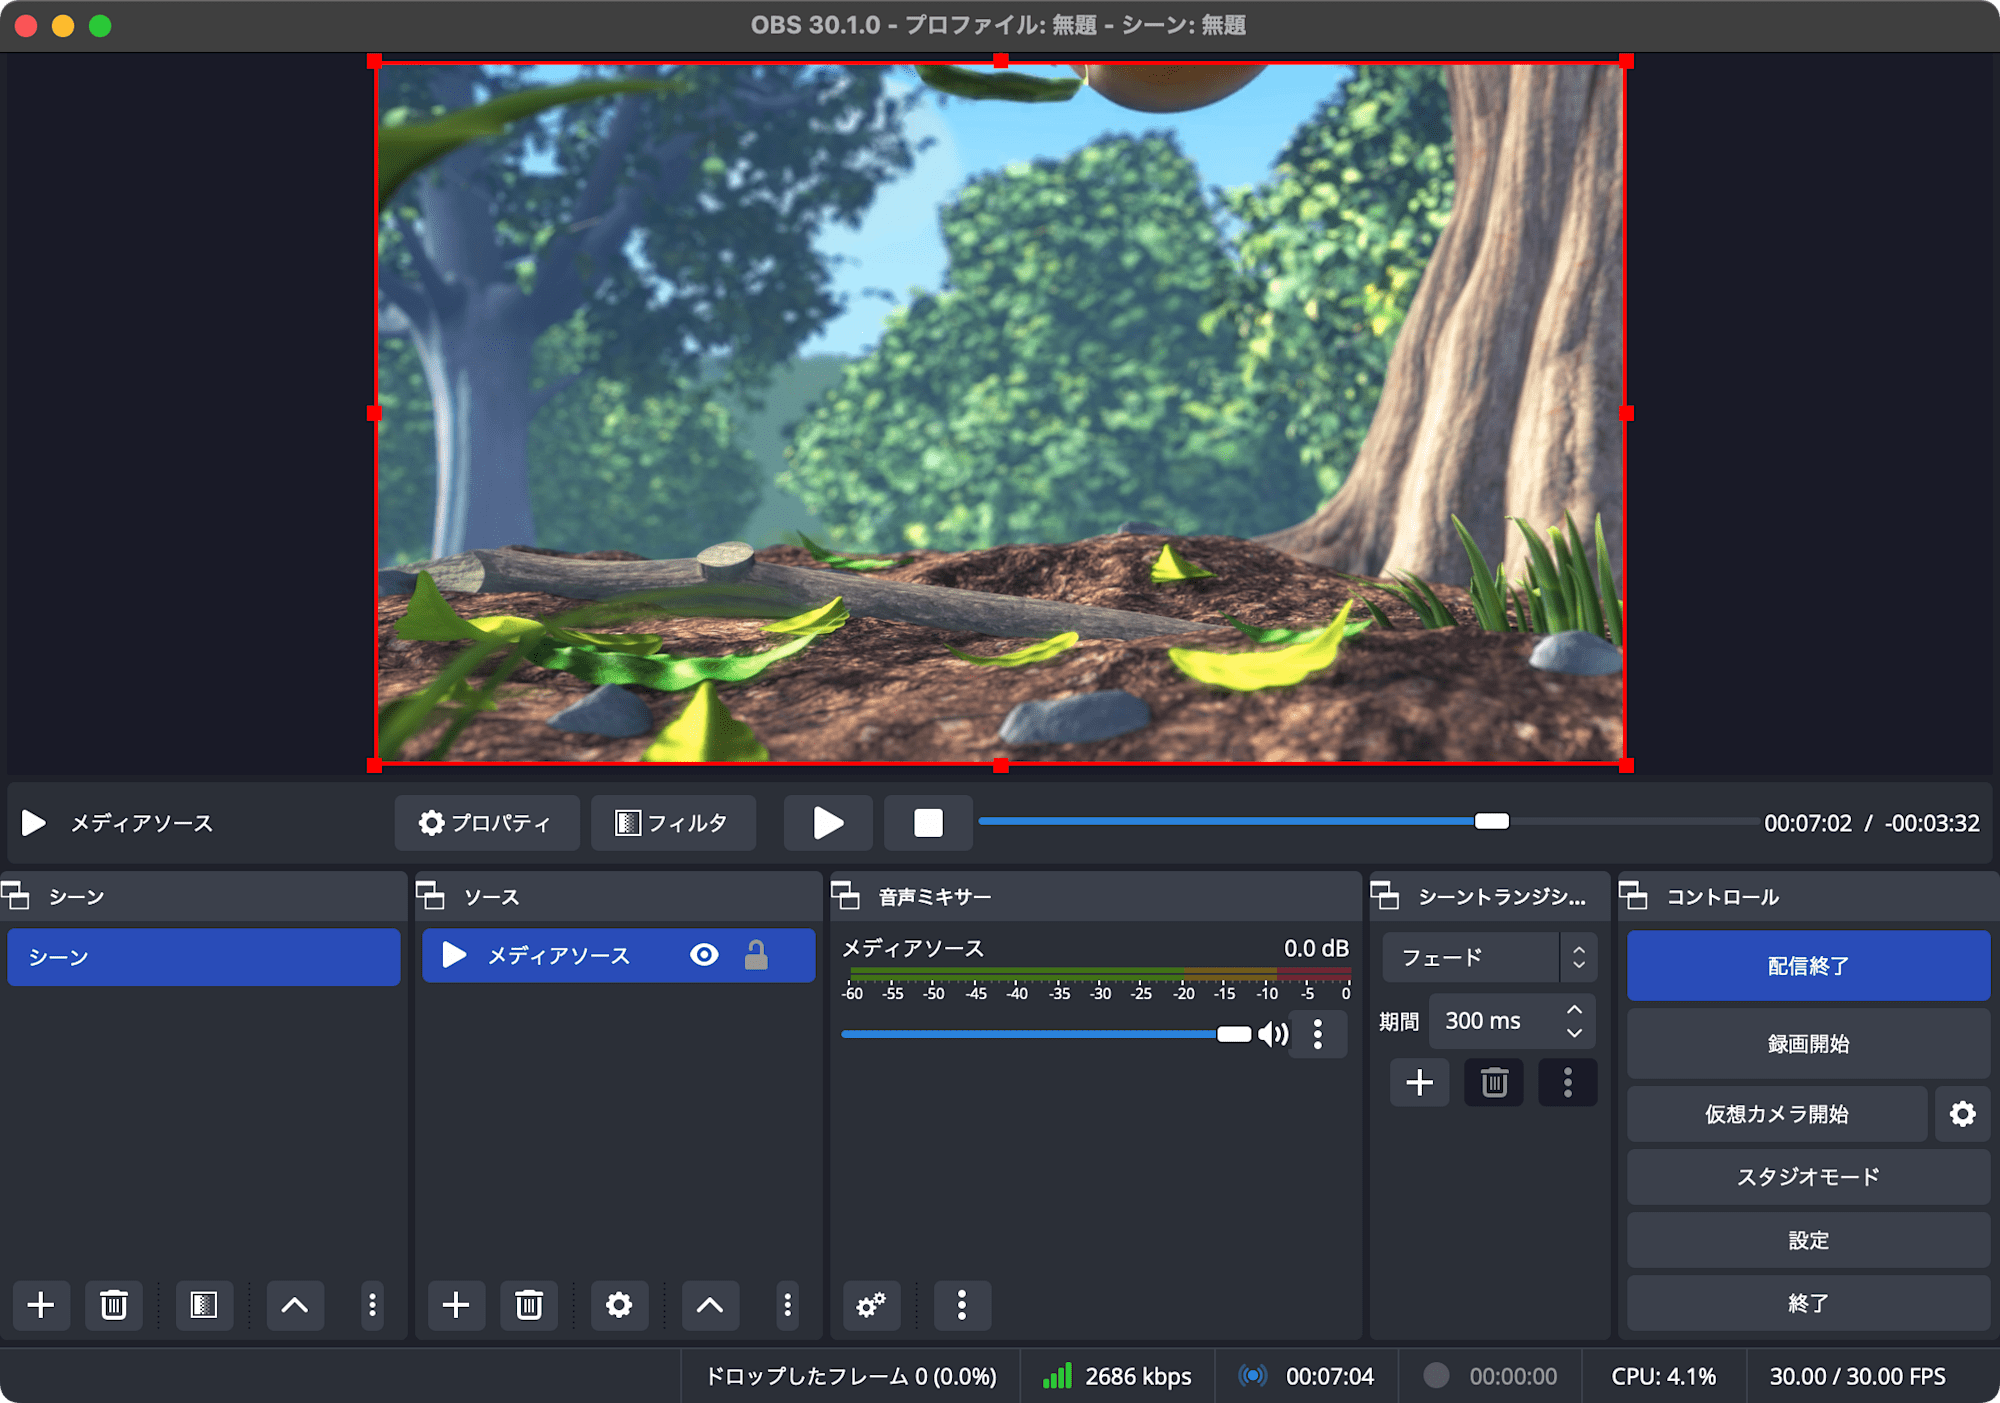2000x1403 pixels.
Task: Click the media playback seek slider handle
Action: click(1491, 821)
